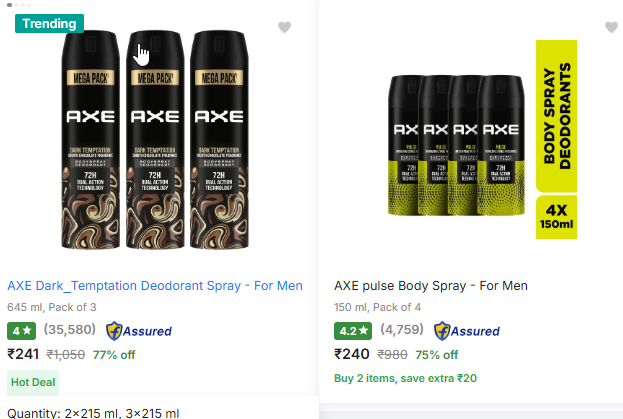Screen dimensions: 623x419
Task: Click the 77% off discount label
Action: [x=114, y=354]
